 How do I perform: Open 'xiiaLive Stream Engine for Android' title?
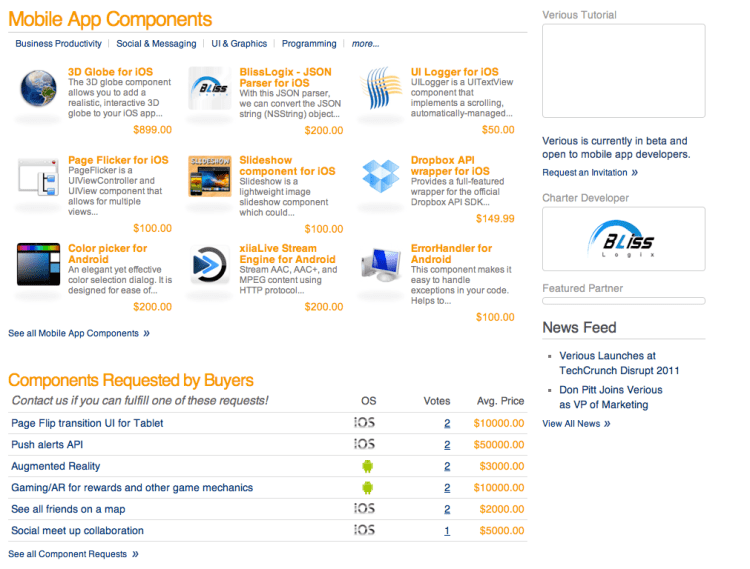[287, 254]
